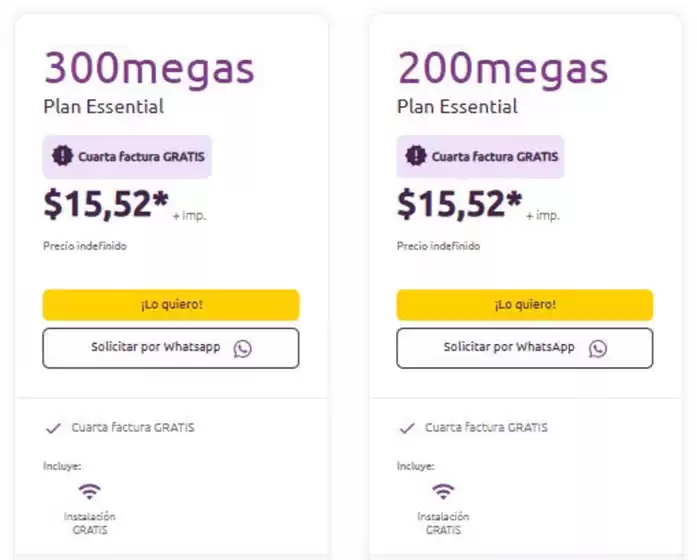Click WhatsApp icon in 300megas card
Image resolution: width=697 pixels, height=560 pixels.
(242, 348)
